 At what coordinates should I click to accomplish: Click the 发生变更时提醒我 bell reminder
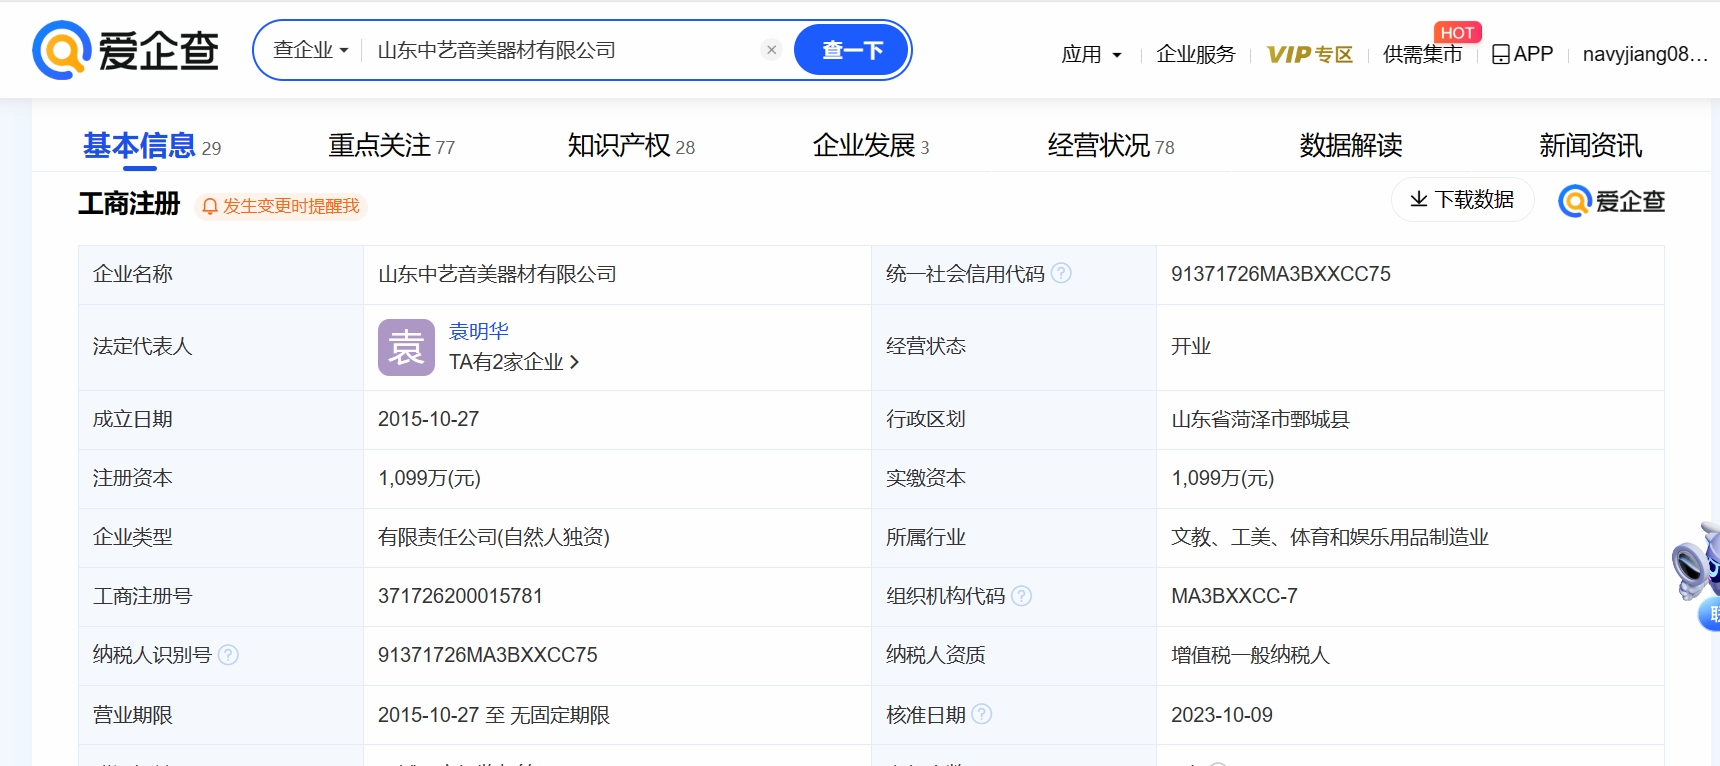281,206
